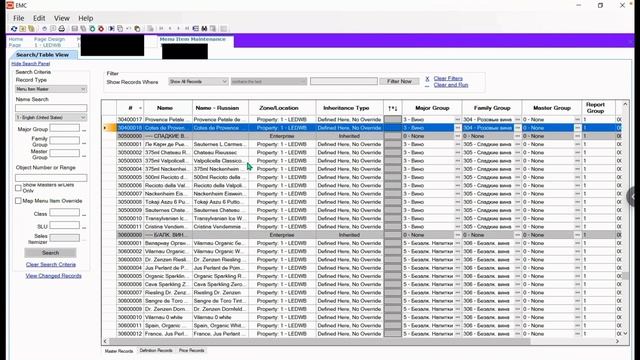Toggle Table/Form view toolbar icon

[x=196, y=29]
